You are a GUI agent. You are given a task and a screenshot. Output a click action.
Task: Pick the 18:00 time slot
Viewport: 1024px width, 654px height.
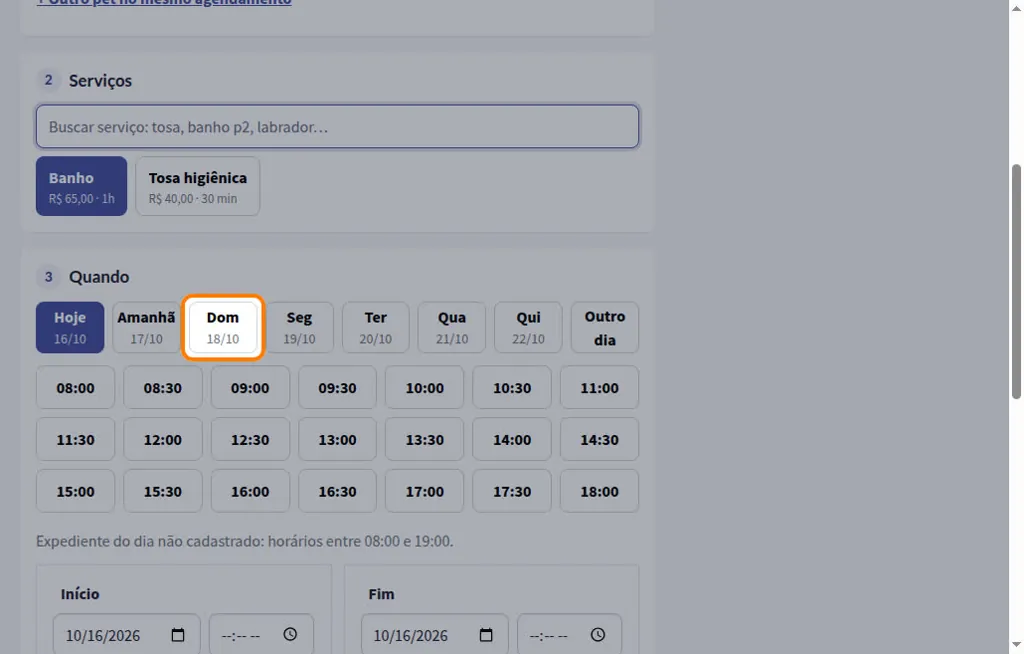pos(600,491)
